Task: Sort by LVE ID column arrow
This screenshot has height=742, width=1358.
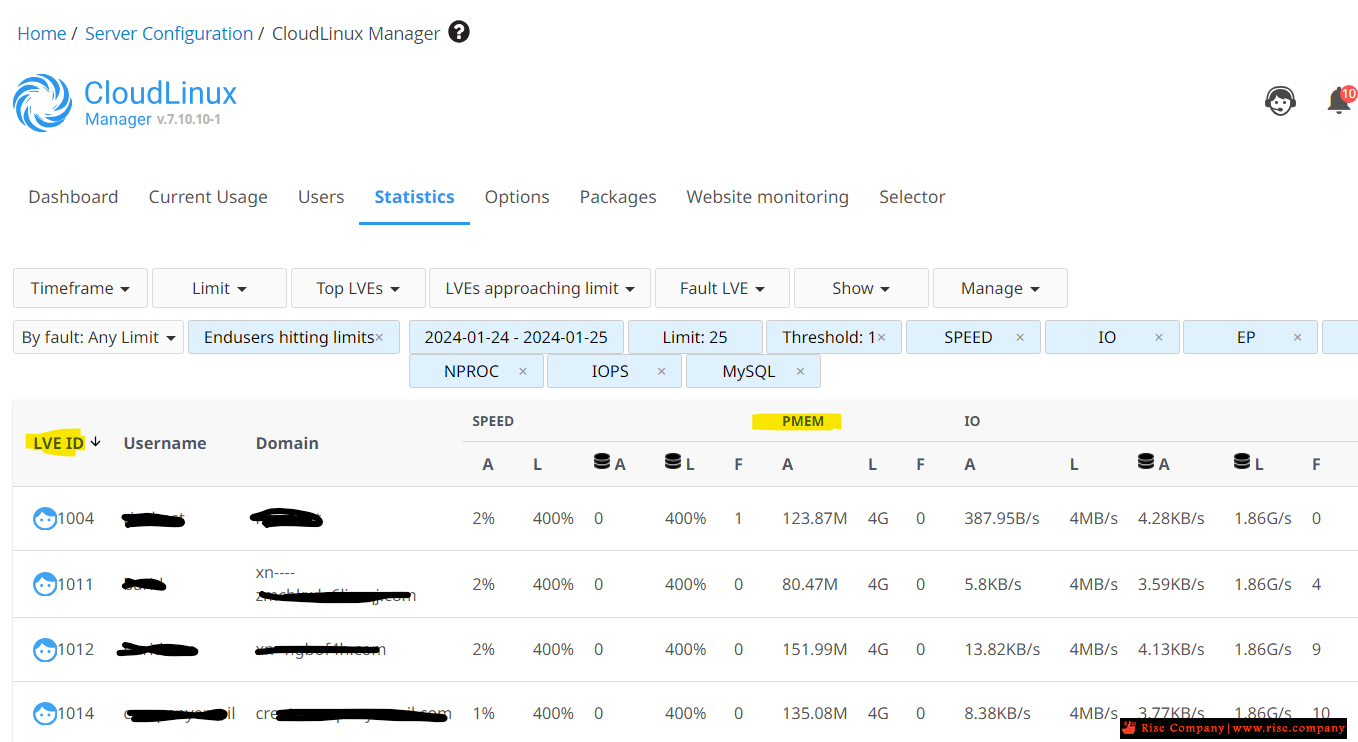Action: coord(96,442)
